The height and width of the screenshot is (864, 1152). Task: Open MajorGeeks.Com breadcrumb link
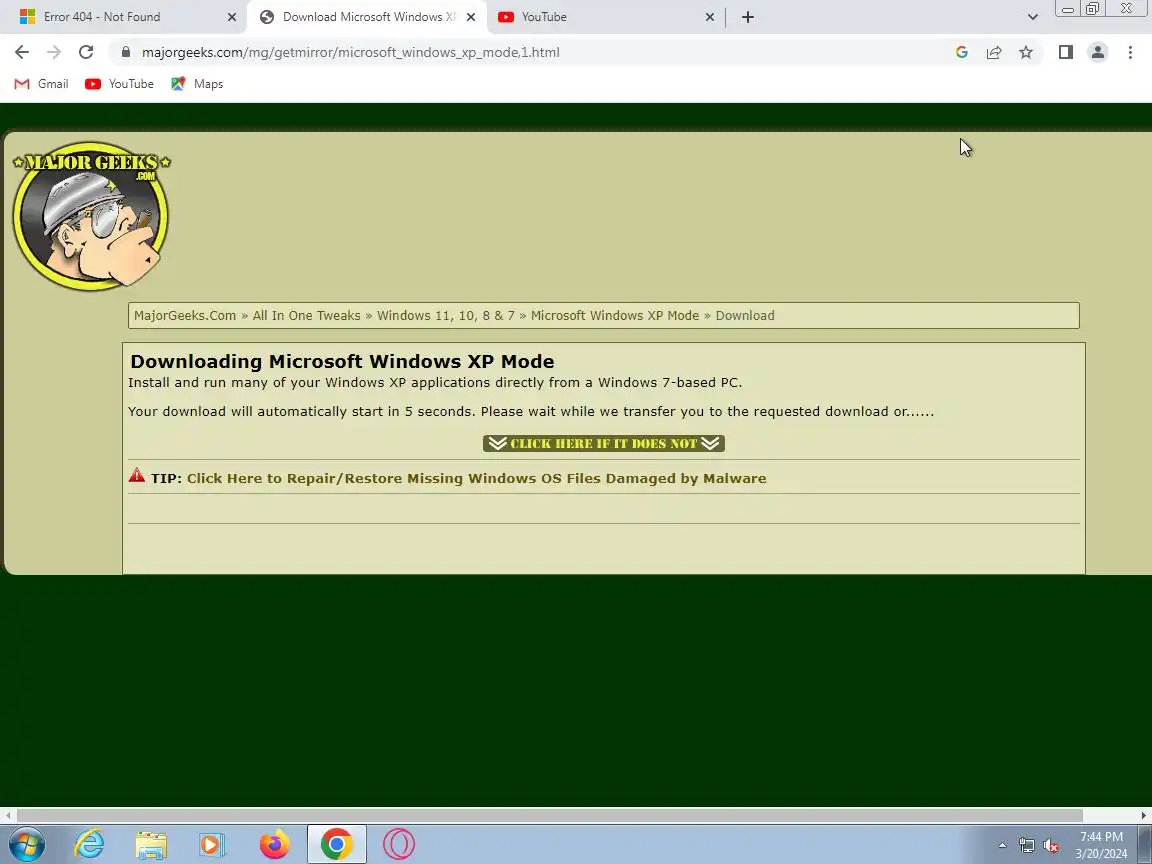(185, 315)
